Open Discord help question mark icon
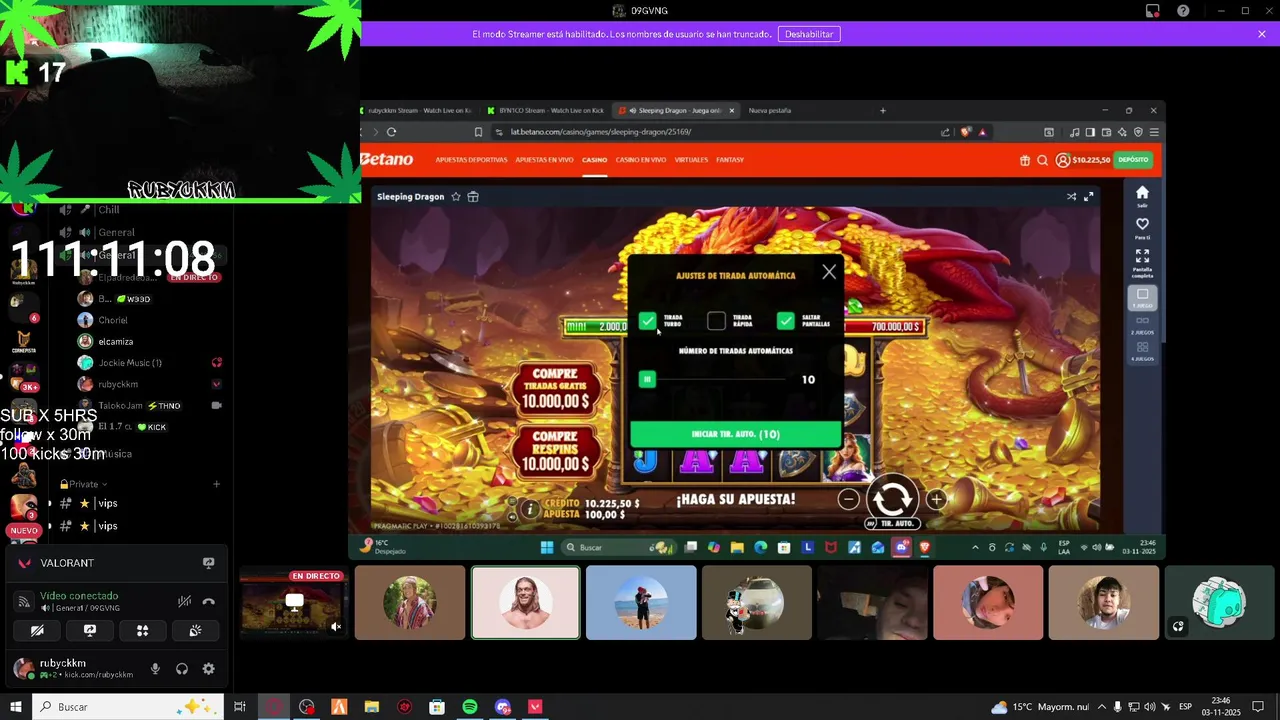 pos(1183,11)
